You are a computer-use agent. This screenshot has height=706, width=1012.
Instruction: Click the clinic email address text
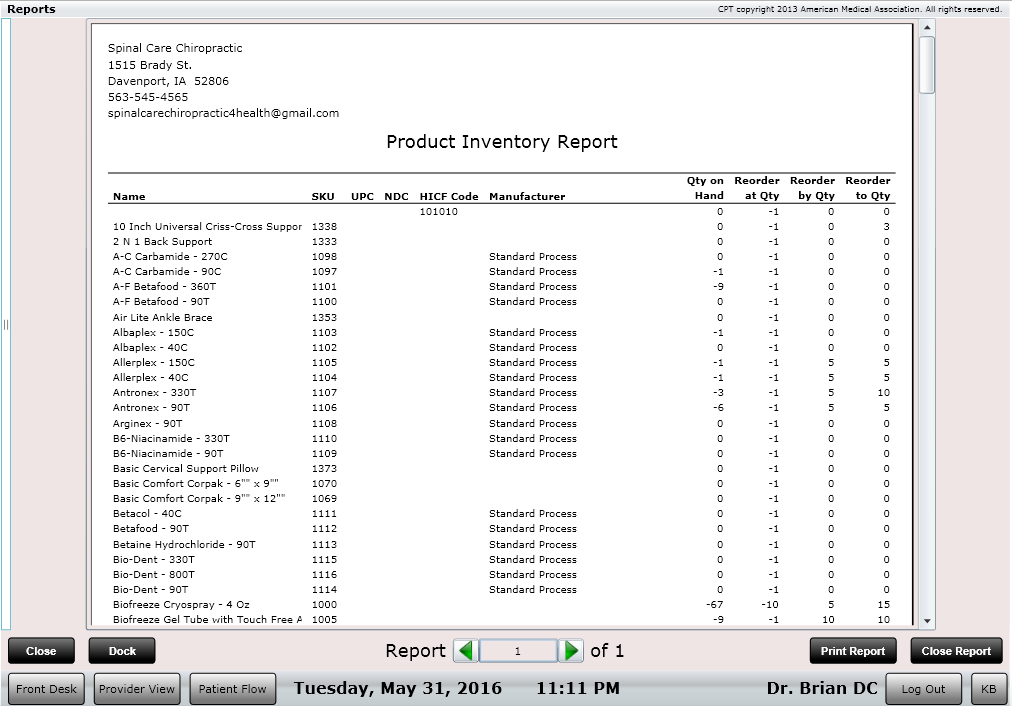click(x=227, y=113)
